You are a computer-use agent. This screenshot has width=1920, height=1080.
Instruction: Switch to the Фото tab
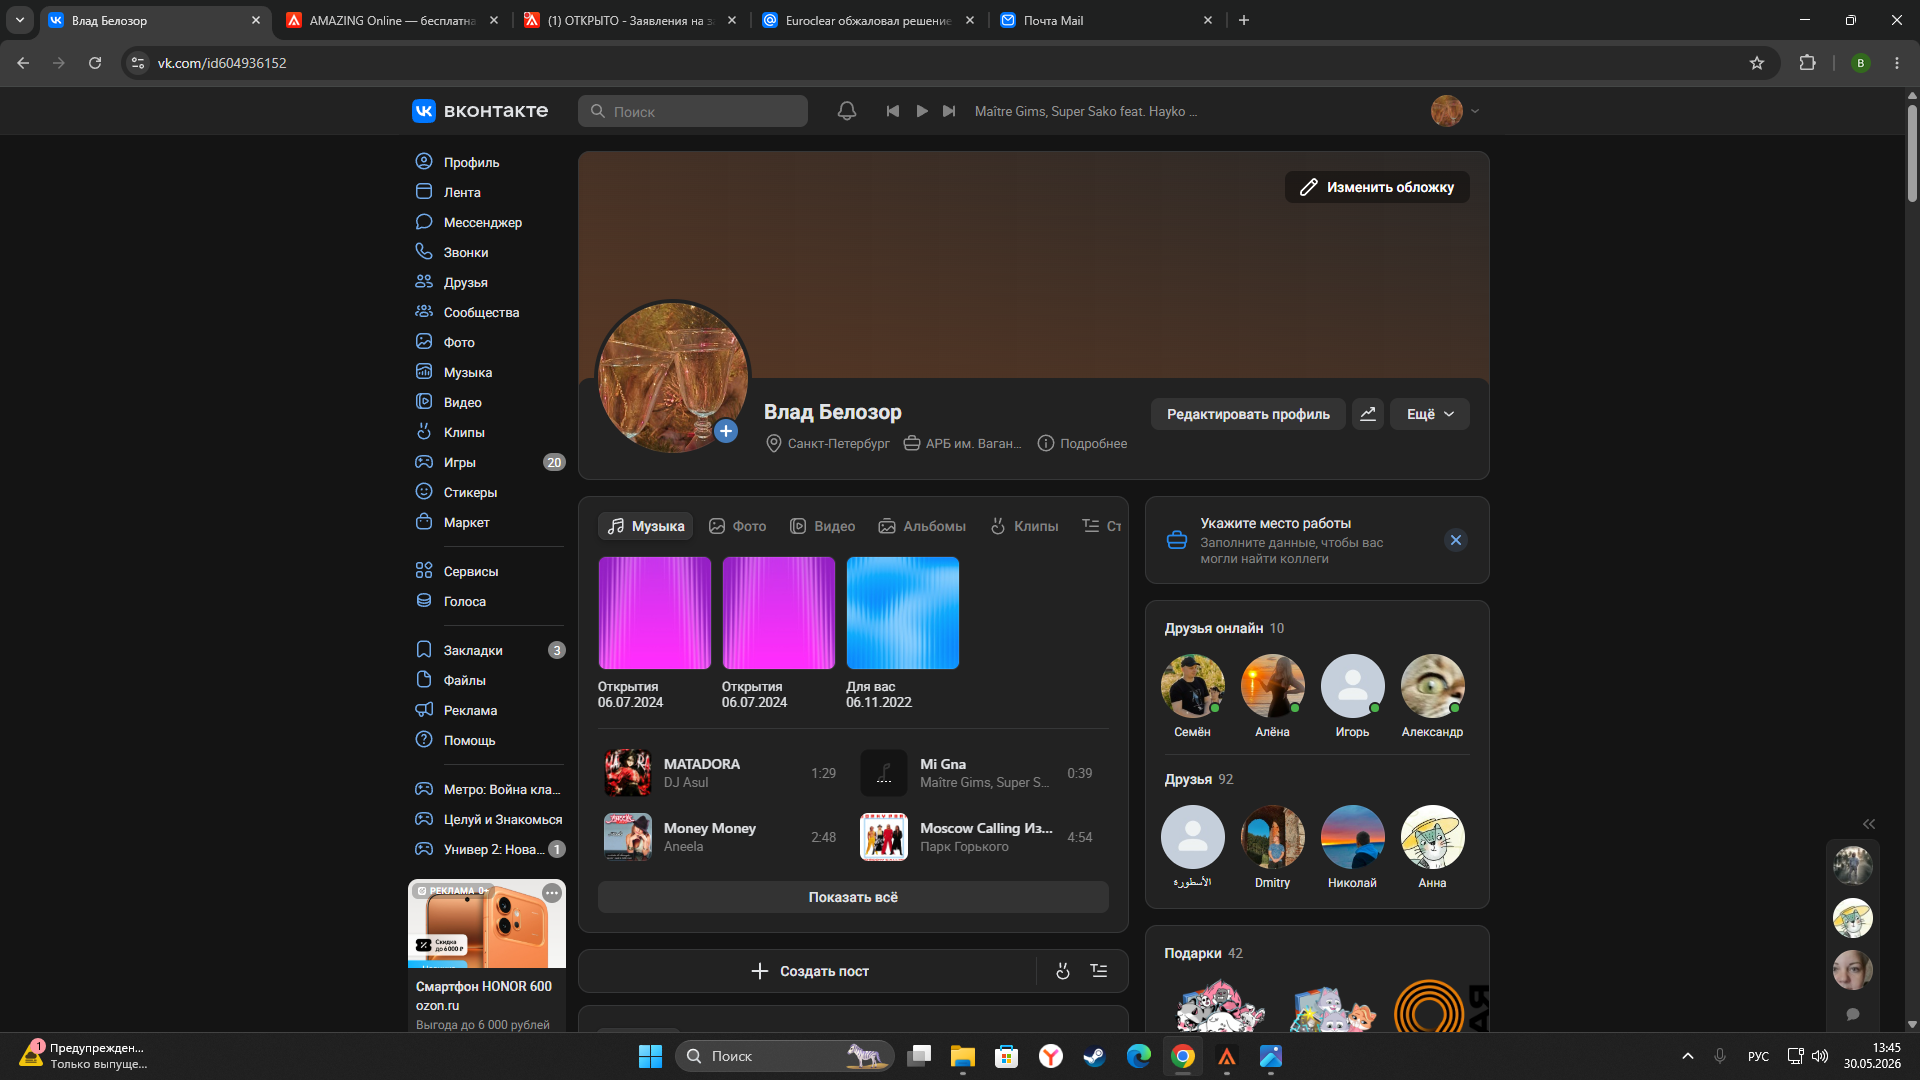(x=738, y=526)
